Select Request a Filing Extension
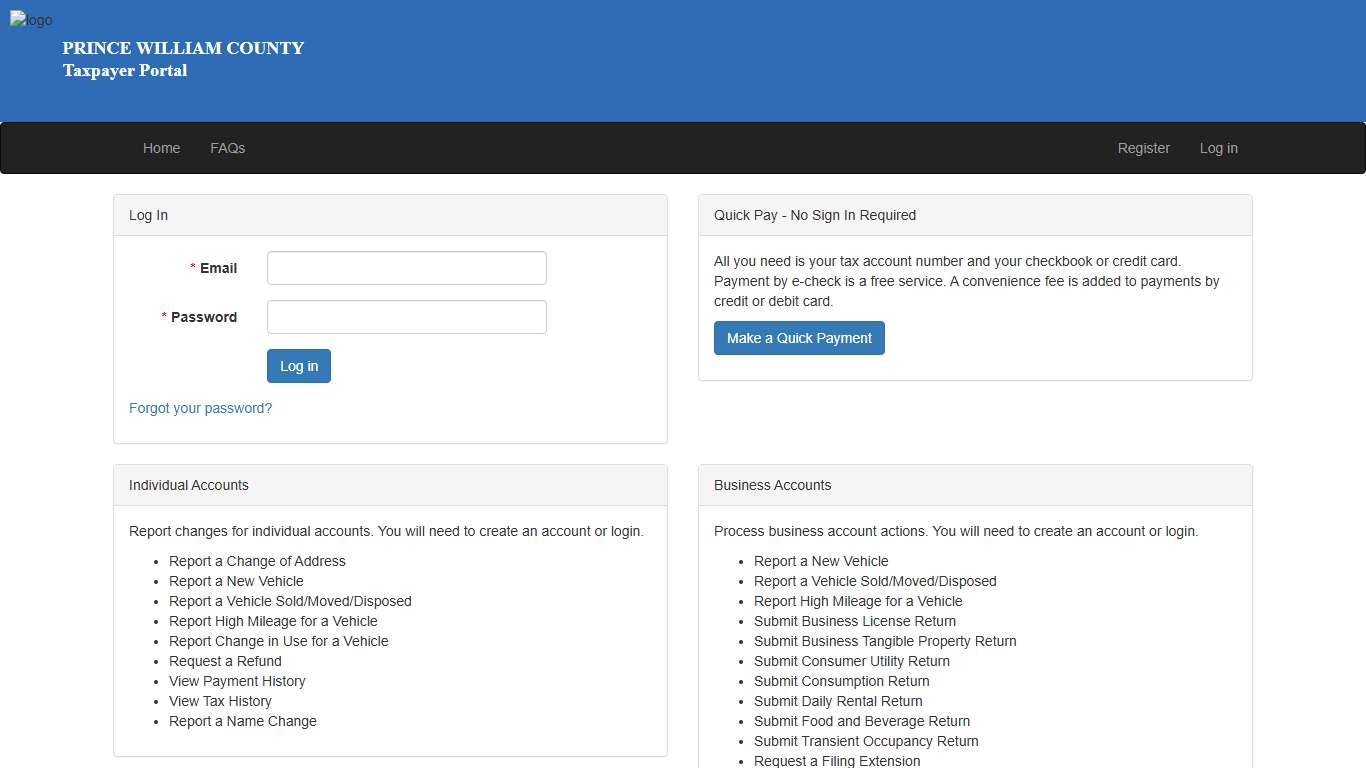The width and height of the screenshot is (1366, 768). [x=837, y=761]
